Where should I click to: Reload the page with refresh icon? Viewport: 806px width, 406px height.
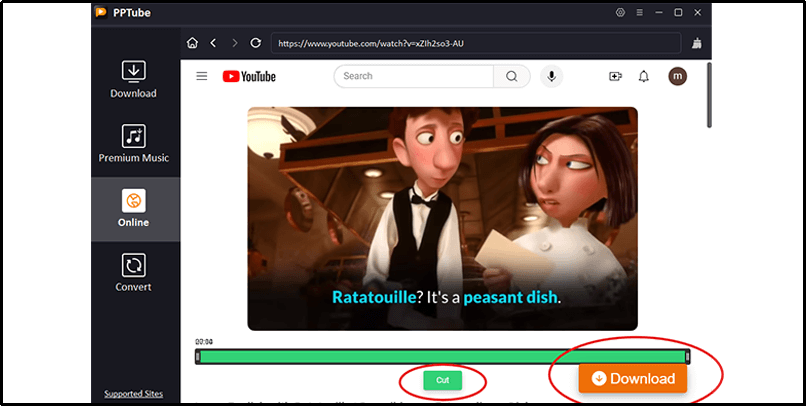pos(255,43)
